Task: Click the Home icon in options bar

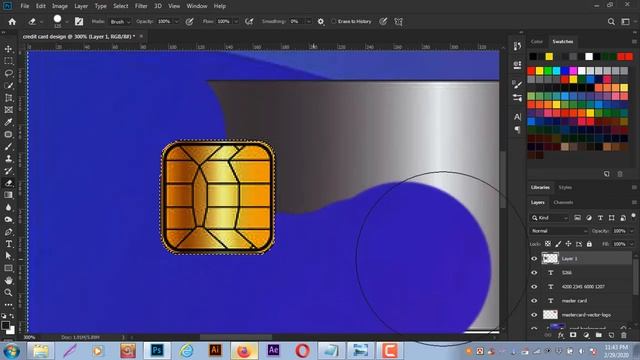Action: pos(12,22)
